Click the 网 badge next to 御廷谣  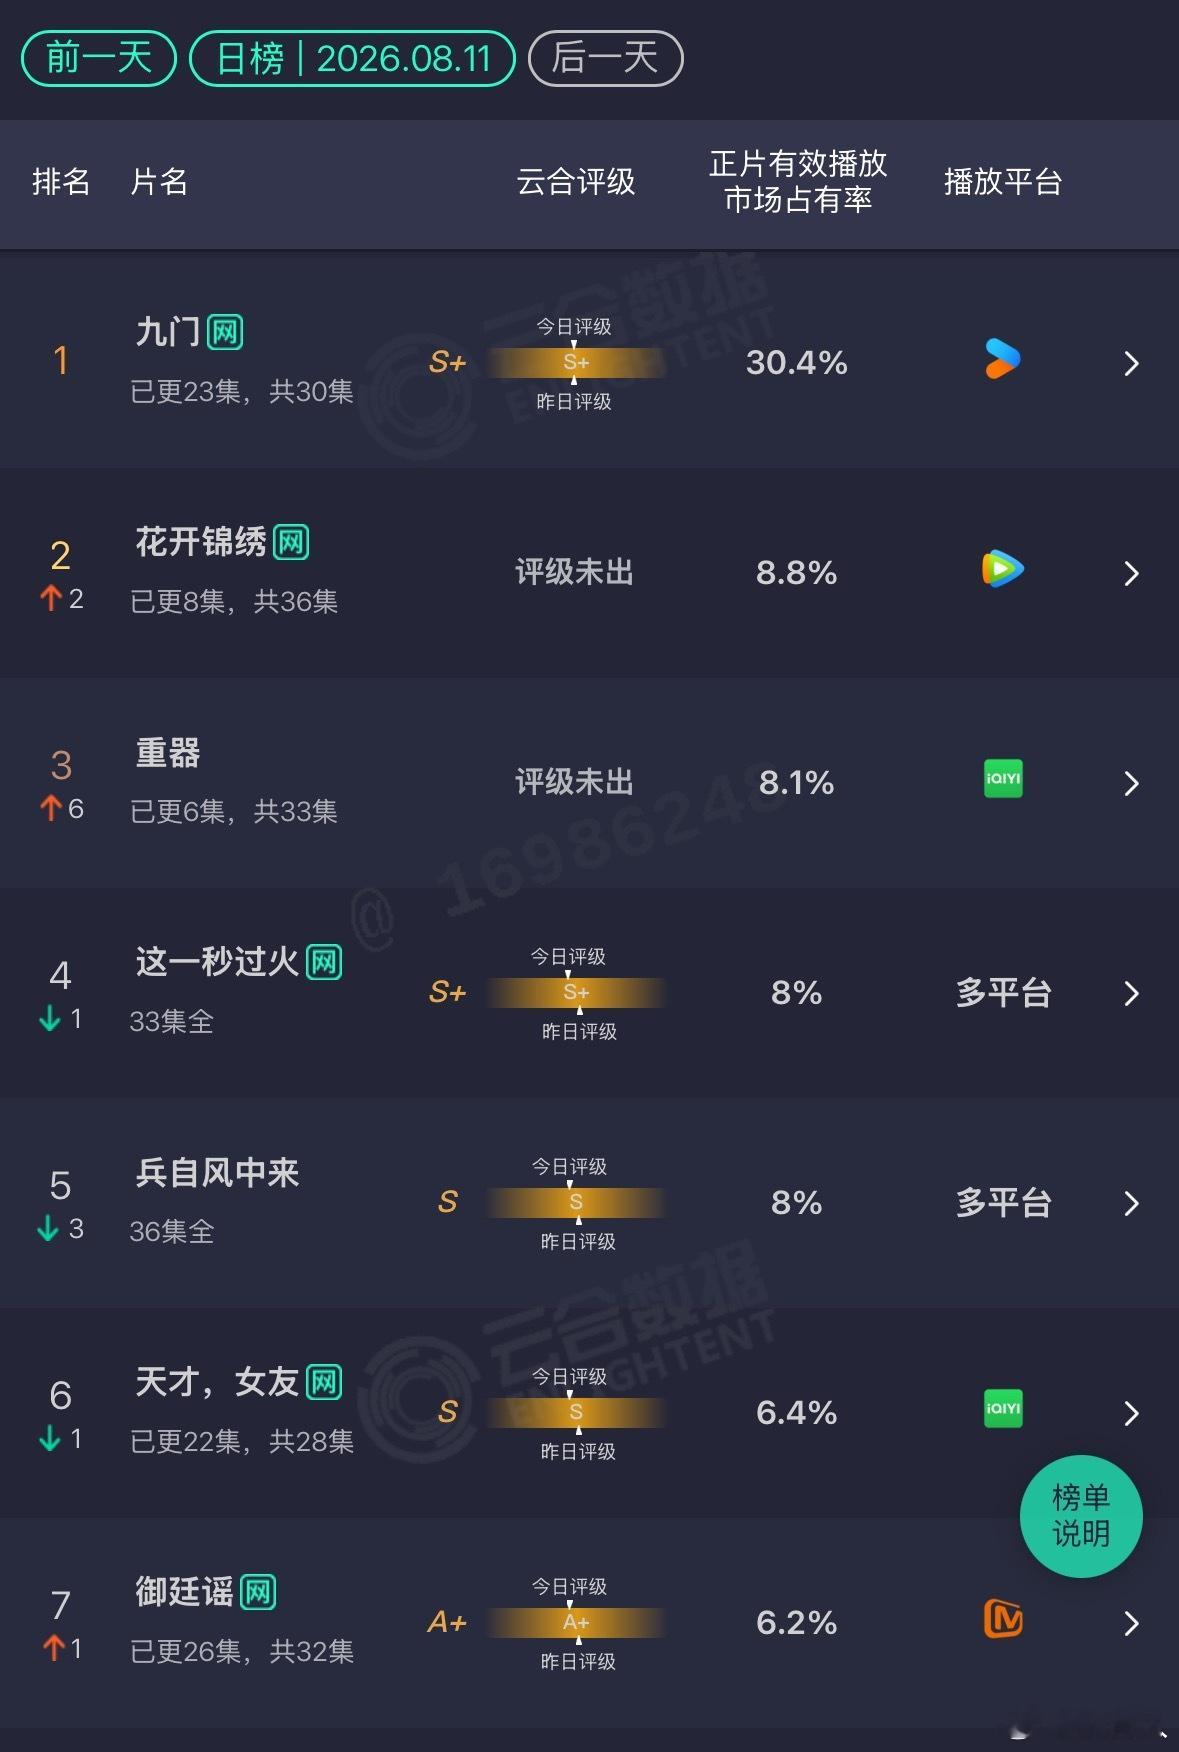click(258, 1592)
